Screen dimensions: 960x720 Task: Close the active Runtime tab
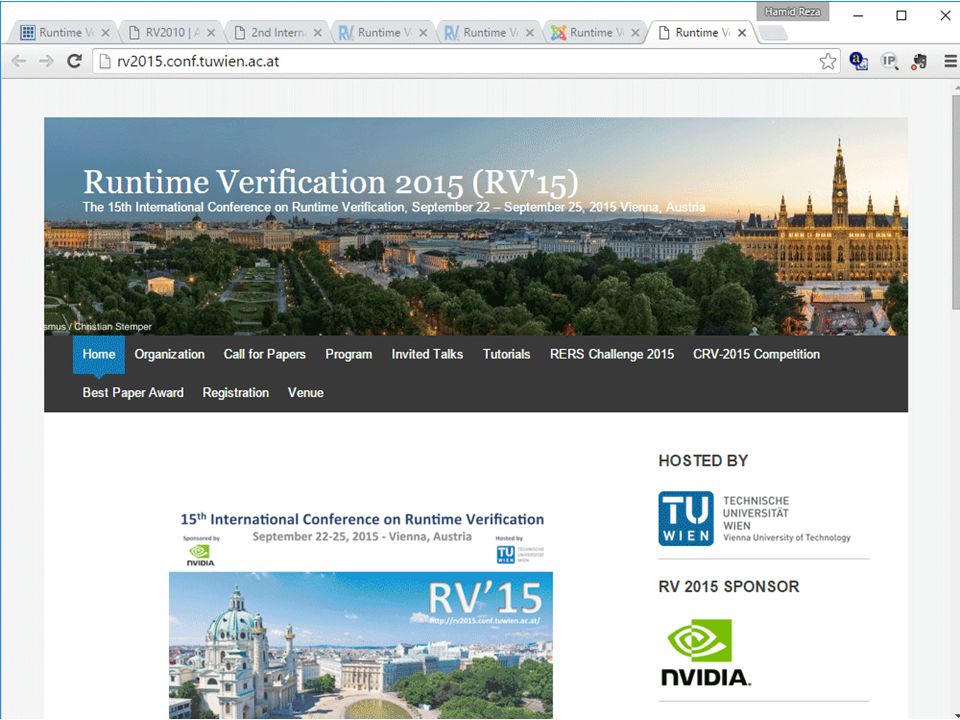click(742, 33)
